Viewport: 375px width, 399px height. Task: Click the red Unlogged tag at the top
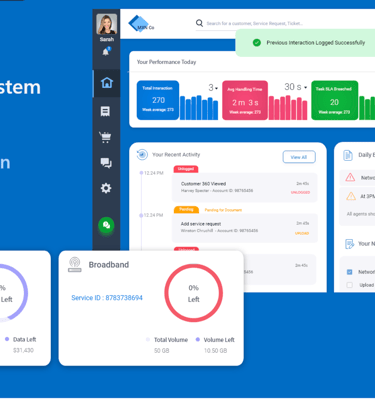tap(186, 169)
